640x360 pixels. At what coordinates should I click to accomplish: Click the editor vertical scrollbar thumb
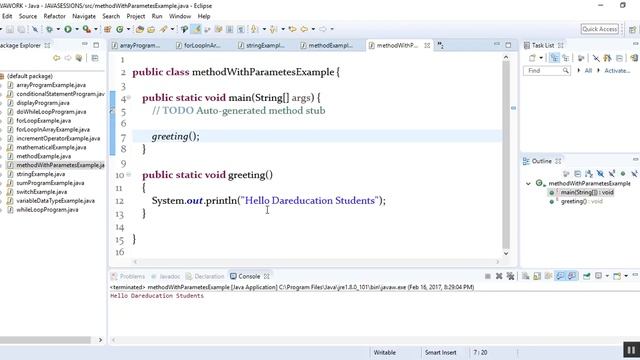point(506,155)
